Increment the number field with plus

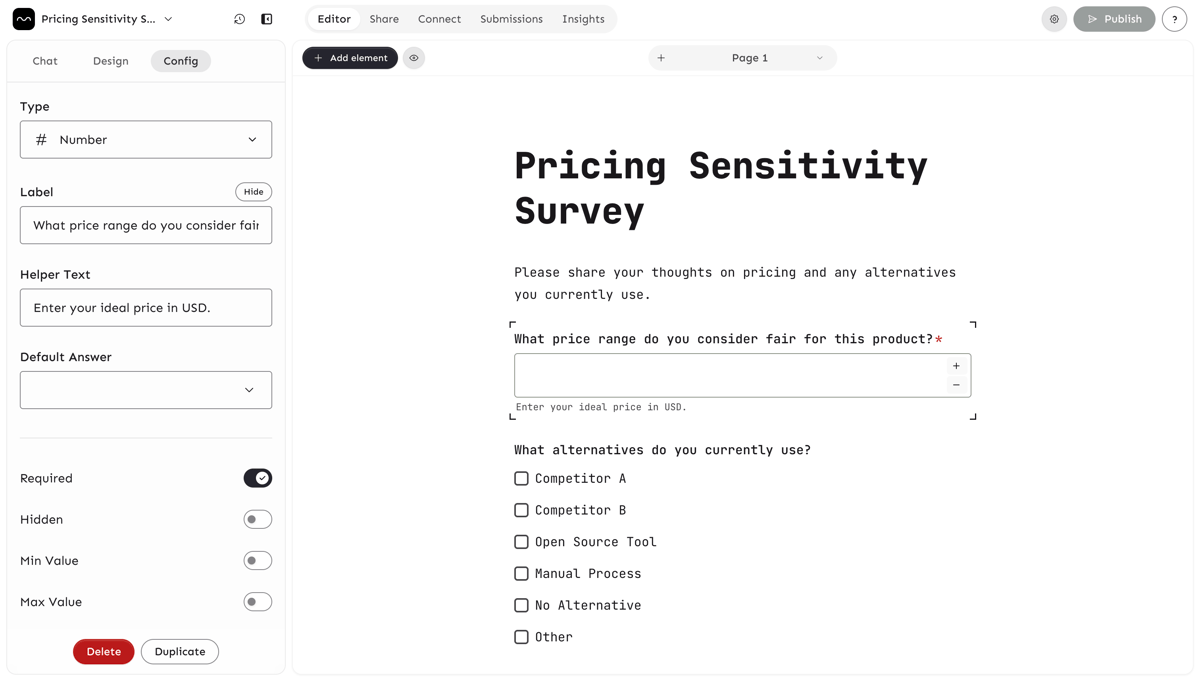pyautogui.click(x=956, y=366)
